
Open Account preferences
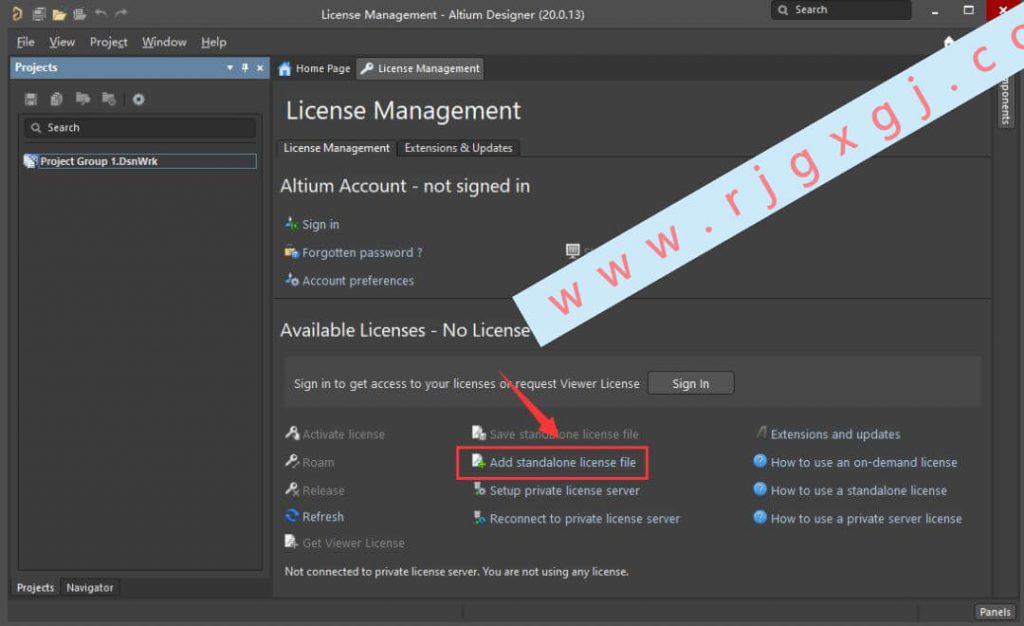(349, 281)
